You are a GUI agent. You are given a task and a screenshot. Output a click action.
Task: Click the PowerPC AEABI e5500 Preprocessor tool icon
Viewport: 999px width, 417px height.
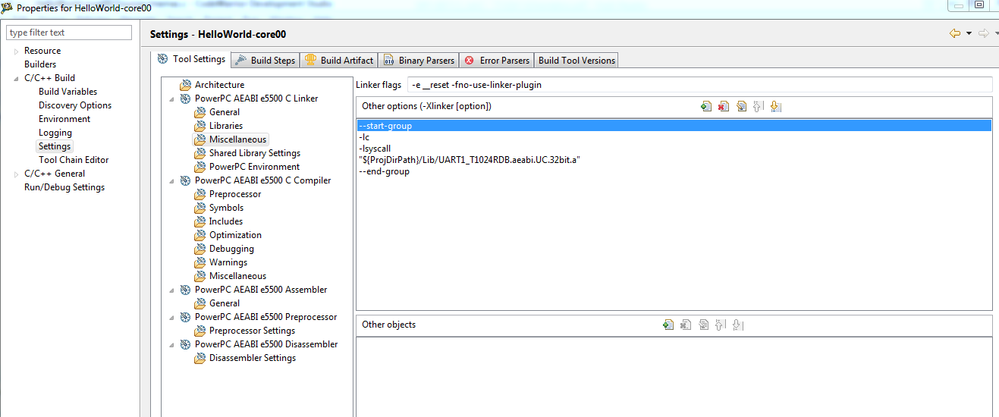185,317
